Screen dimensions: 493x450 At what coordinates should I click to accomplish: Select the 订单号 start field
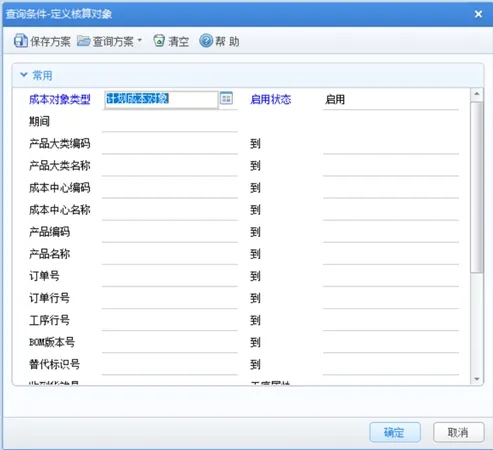170,277
